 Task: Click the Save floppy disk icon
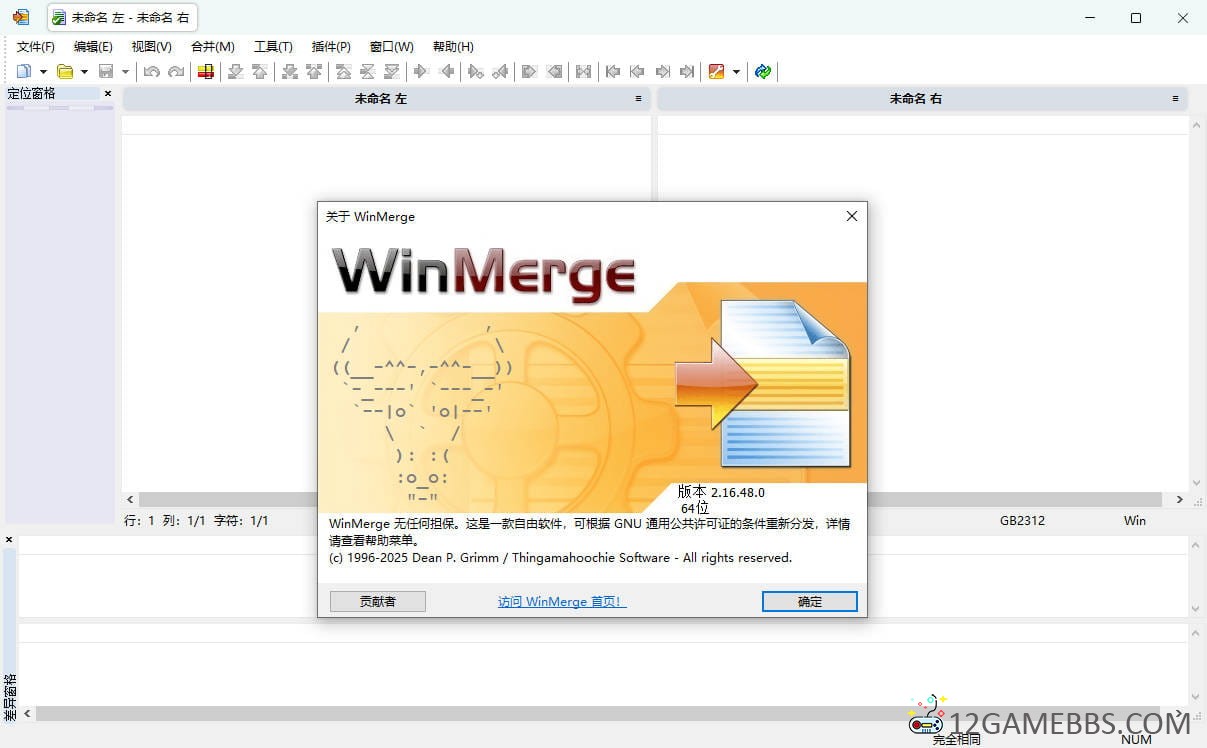pos(106,71)
